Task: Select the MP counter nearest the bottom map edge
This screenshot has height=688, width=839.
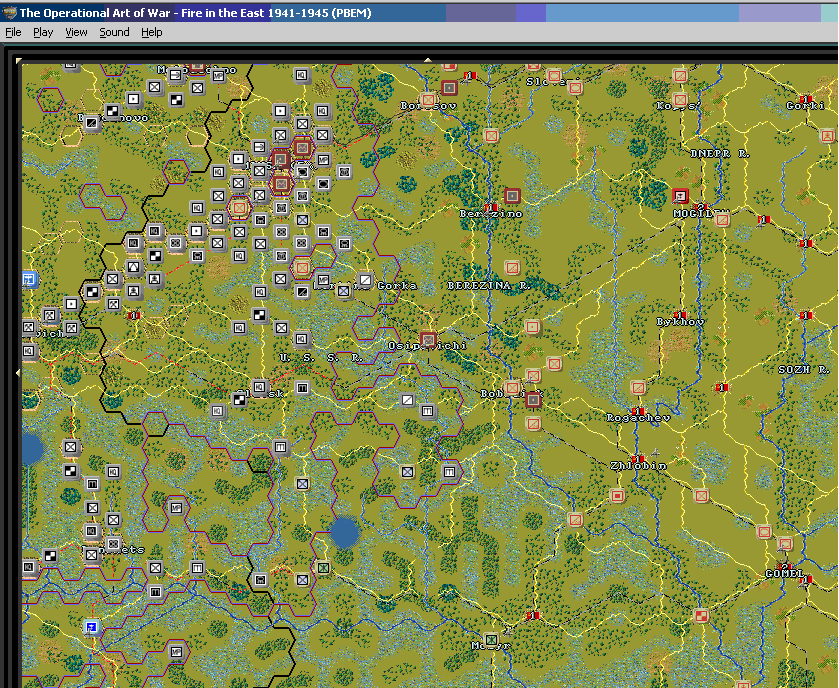Action: 176,652
